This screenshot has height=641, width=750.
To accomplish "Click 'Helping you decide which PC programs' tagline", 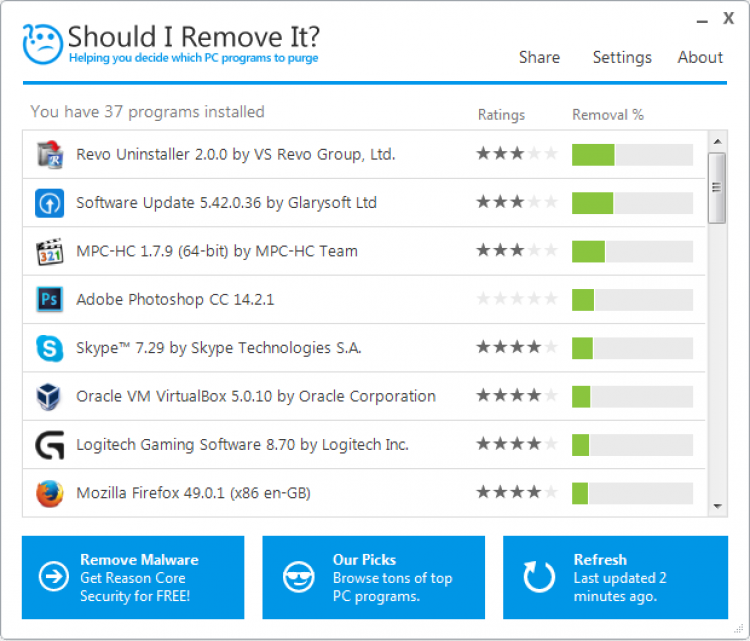I will 194,58.
